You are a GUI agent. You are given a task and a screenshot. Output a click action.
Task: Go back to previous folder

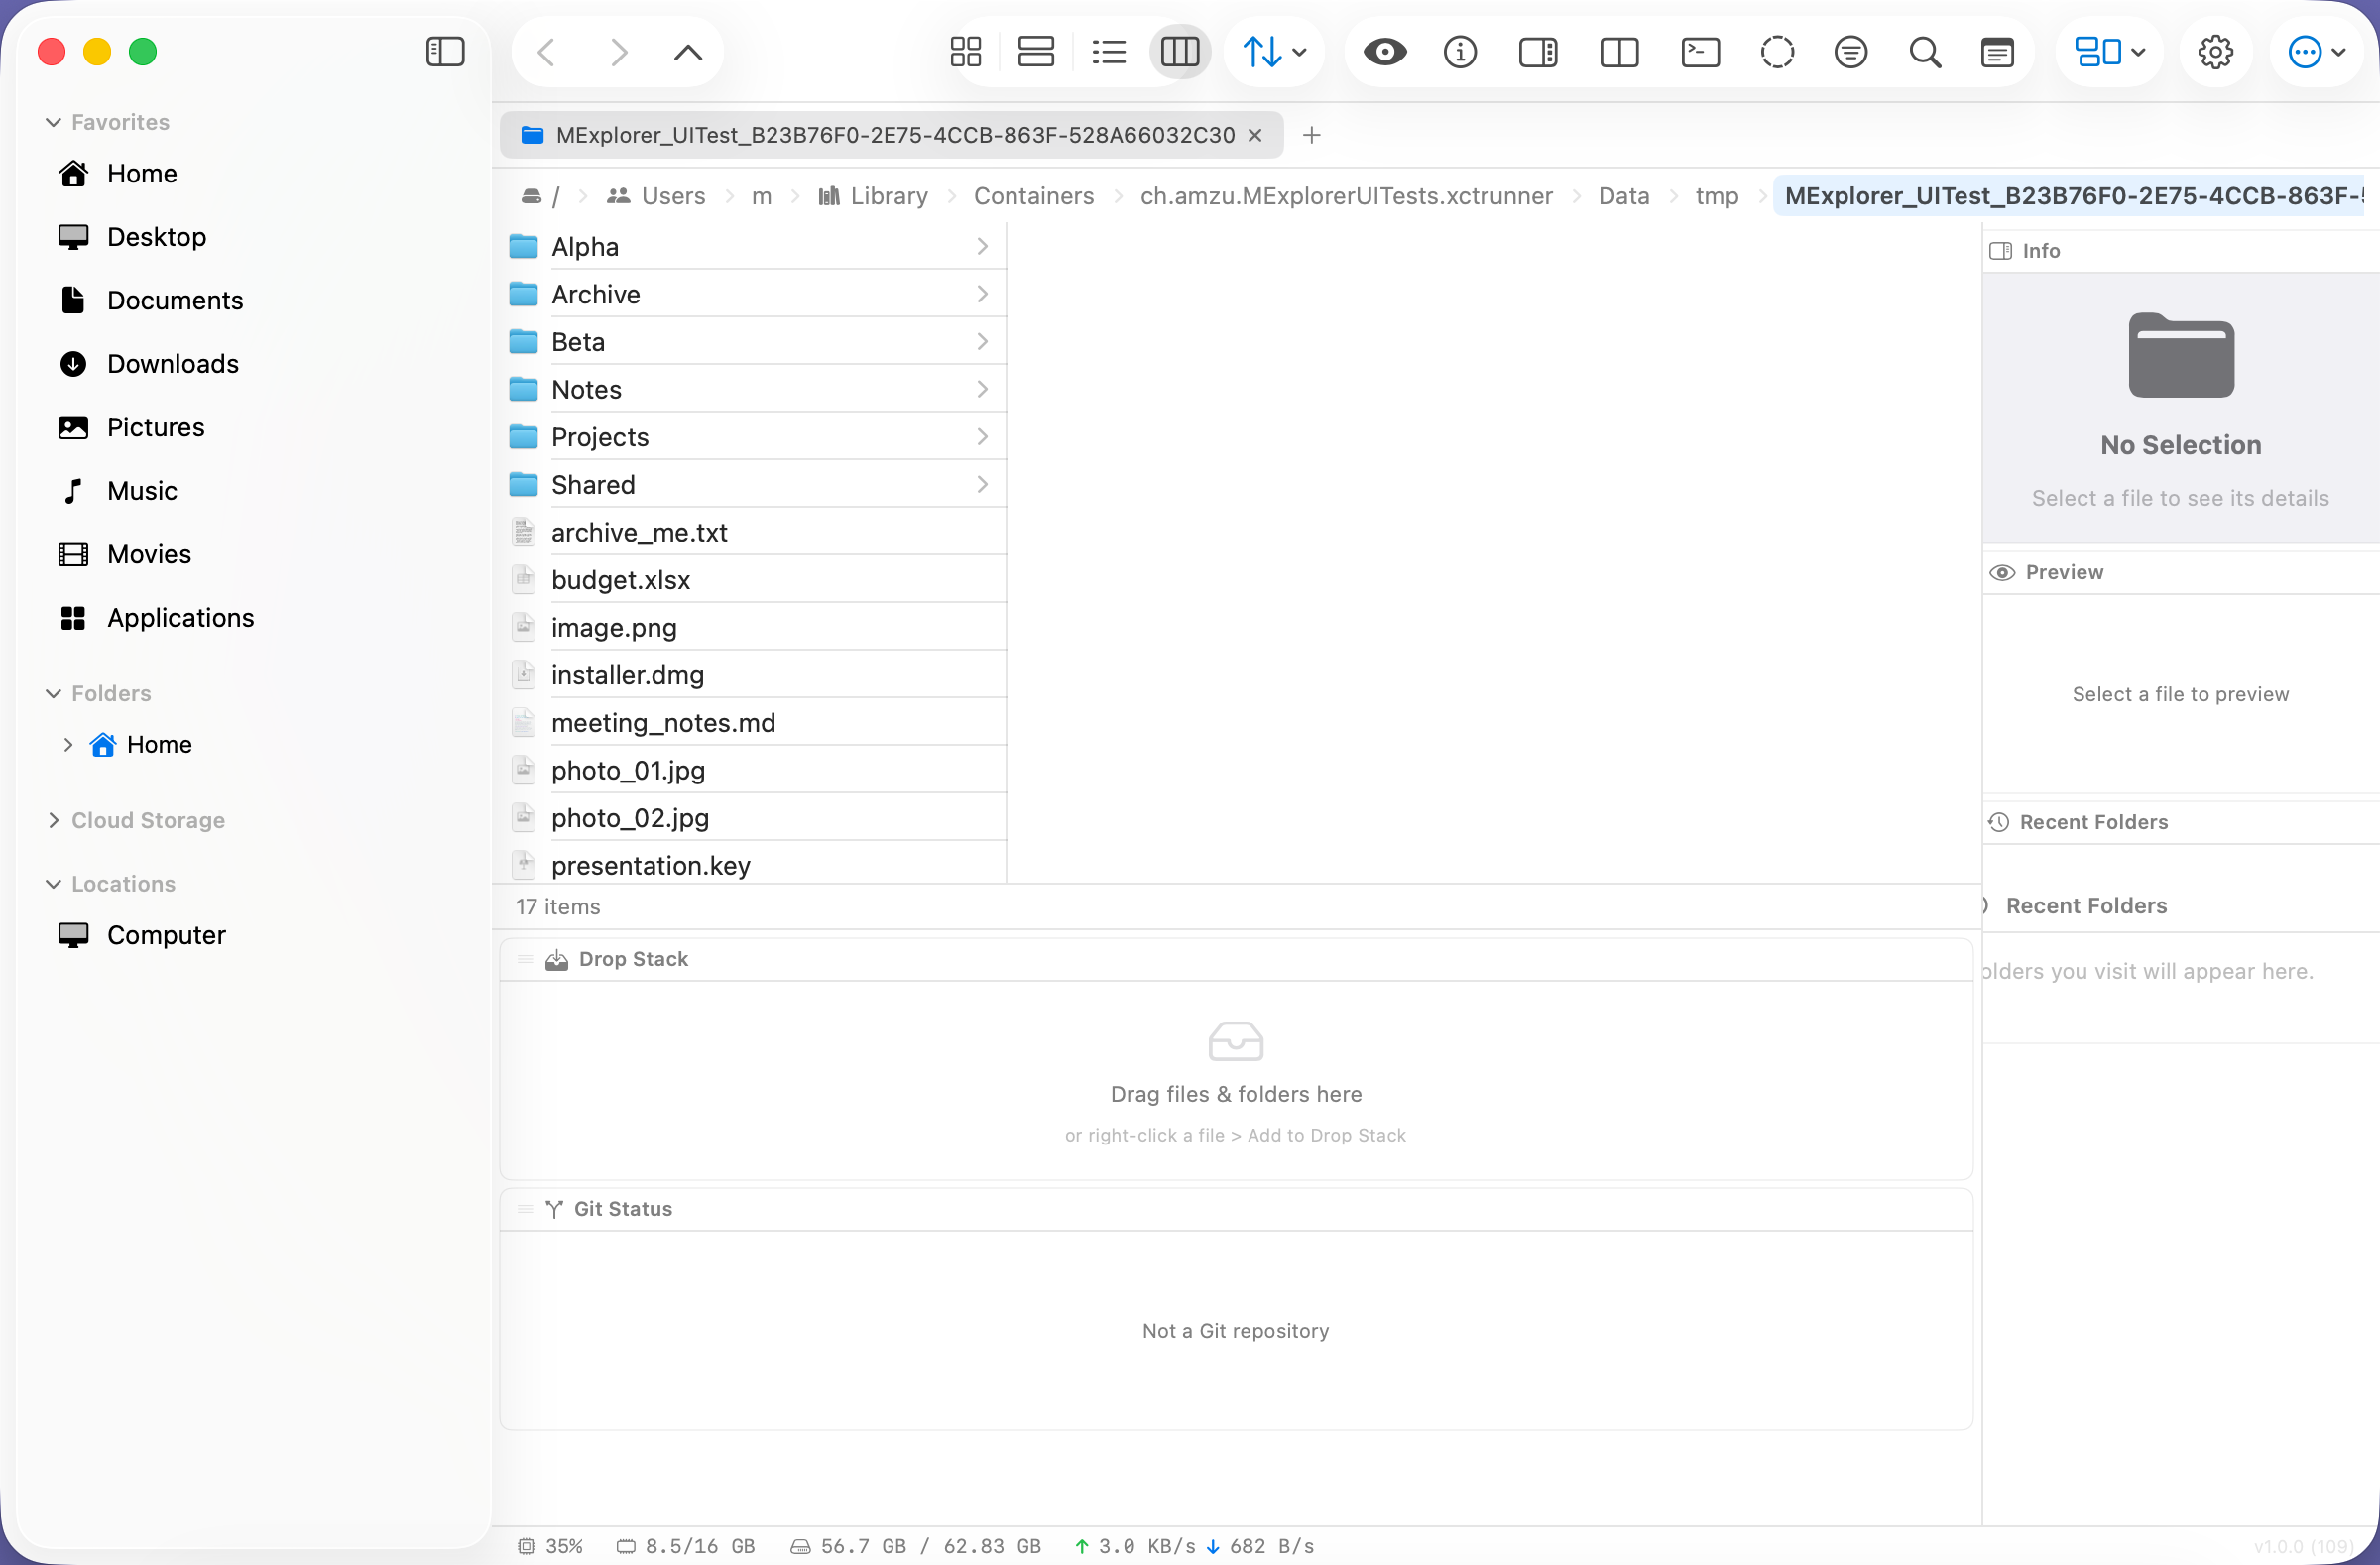click(x=547, y=52)
